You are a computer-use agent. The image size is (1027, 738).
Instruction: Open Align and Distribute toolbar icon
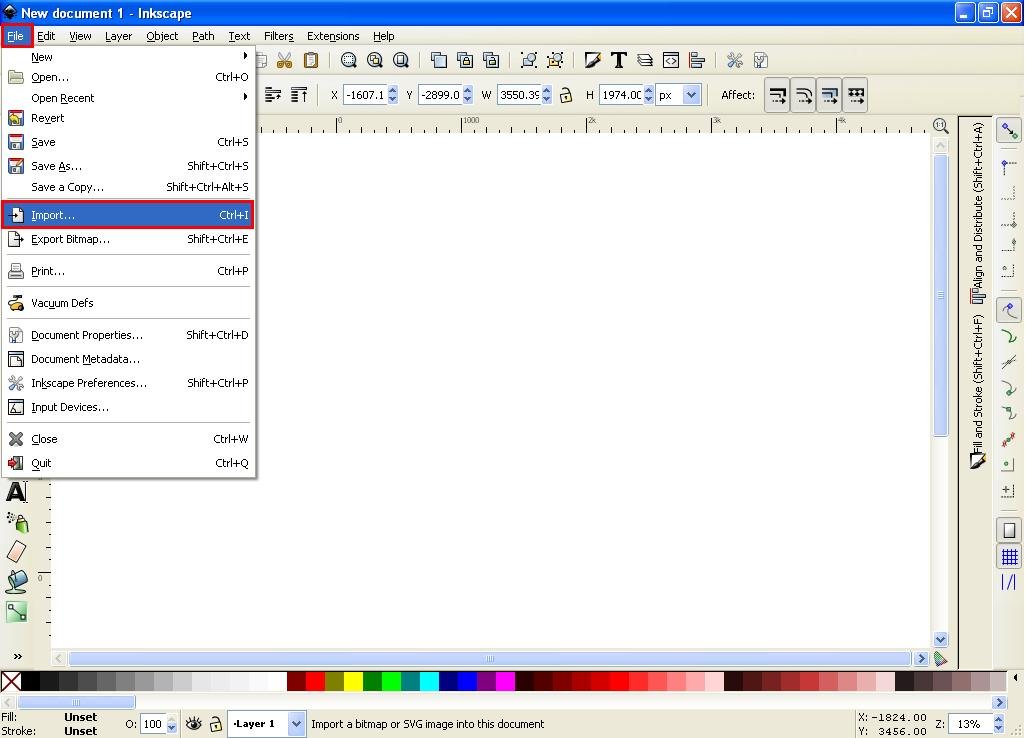tap(697, 61)
